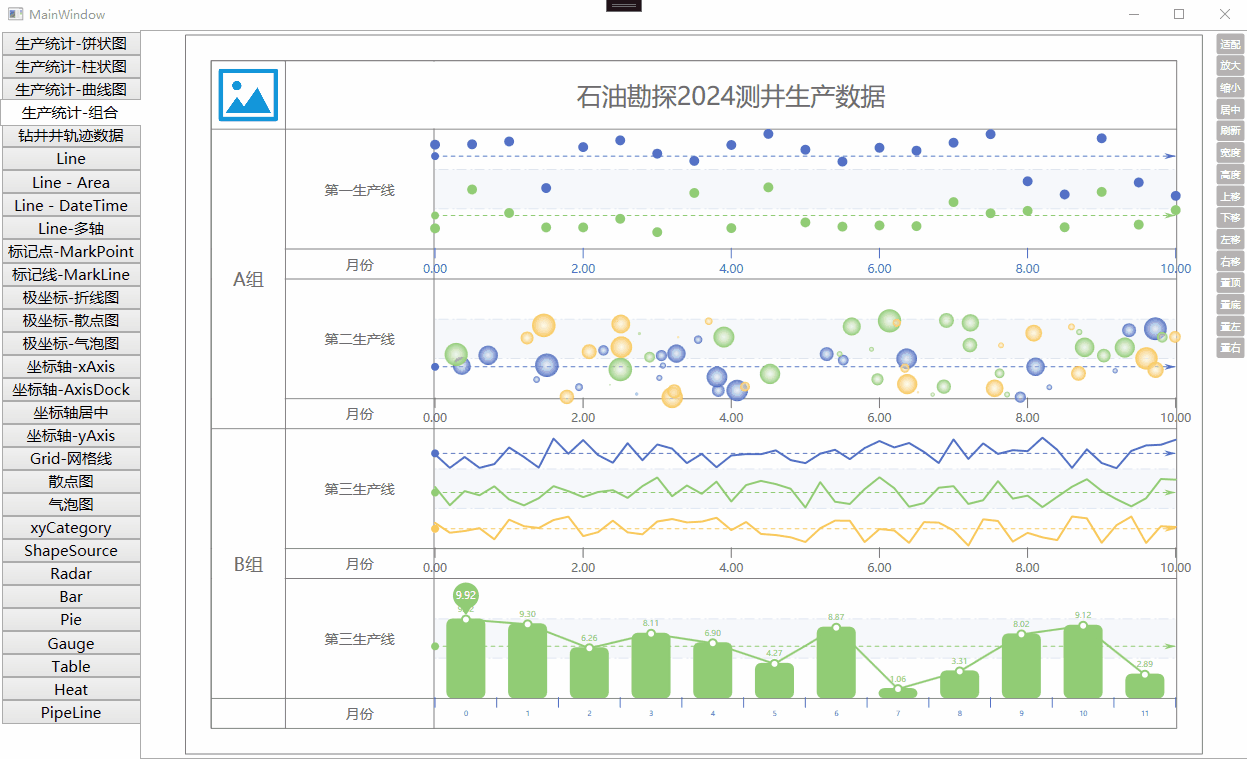Click the 第一生产线 row label
The image size is (1247, 759).
[359, 190]
